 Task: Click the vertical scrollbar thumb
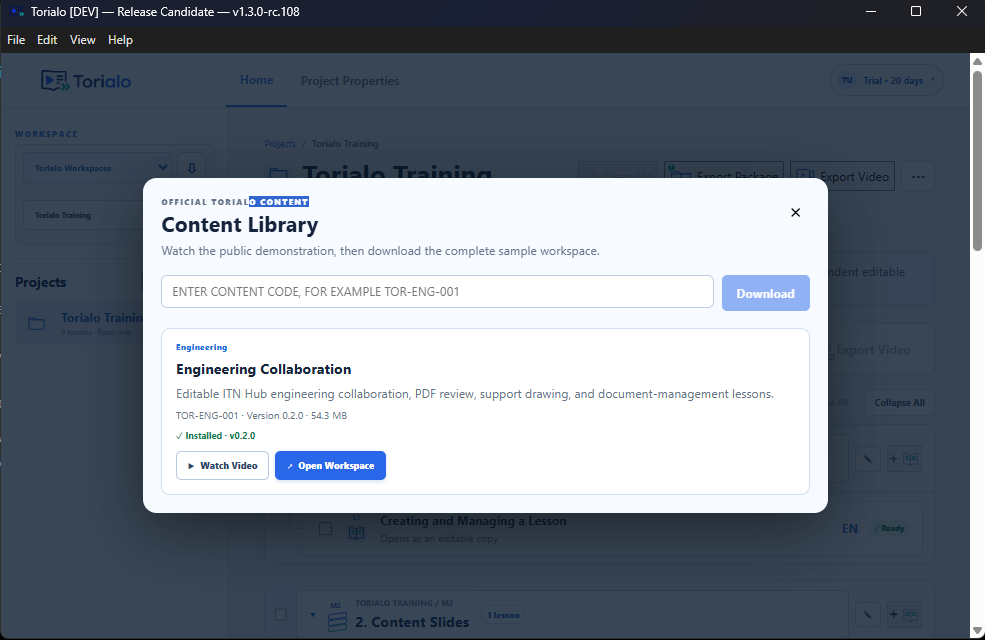(x=977, y=161)
